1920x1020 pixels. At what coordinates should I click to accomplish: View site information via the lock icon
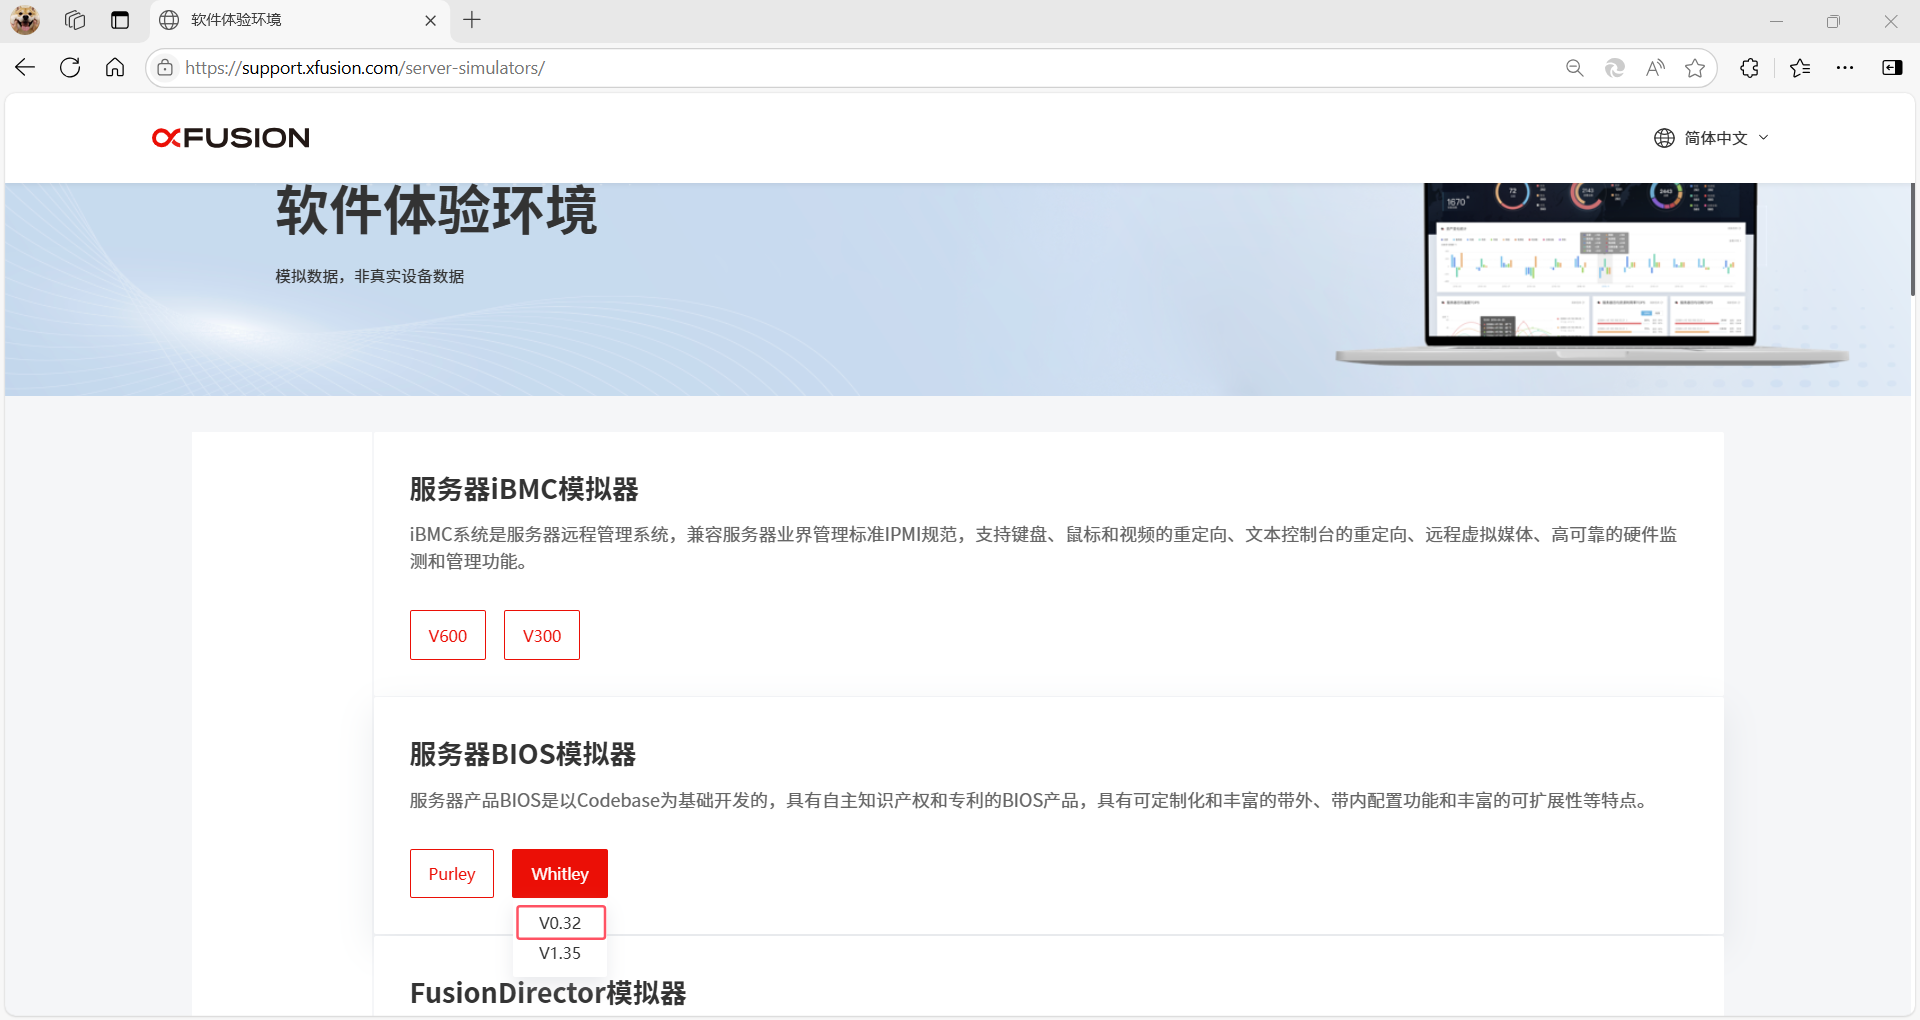[x=165, y=67]
